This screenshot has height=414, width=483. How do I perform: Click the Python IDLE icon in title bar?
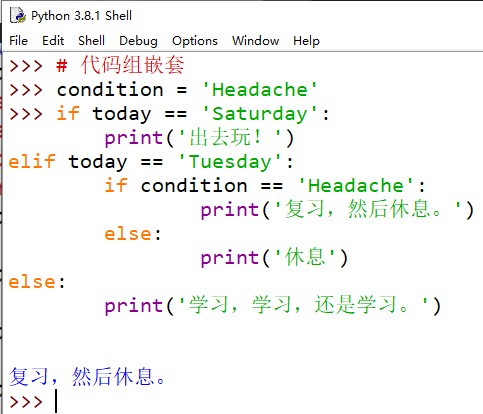coord(18,15)
